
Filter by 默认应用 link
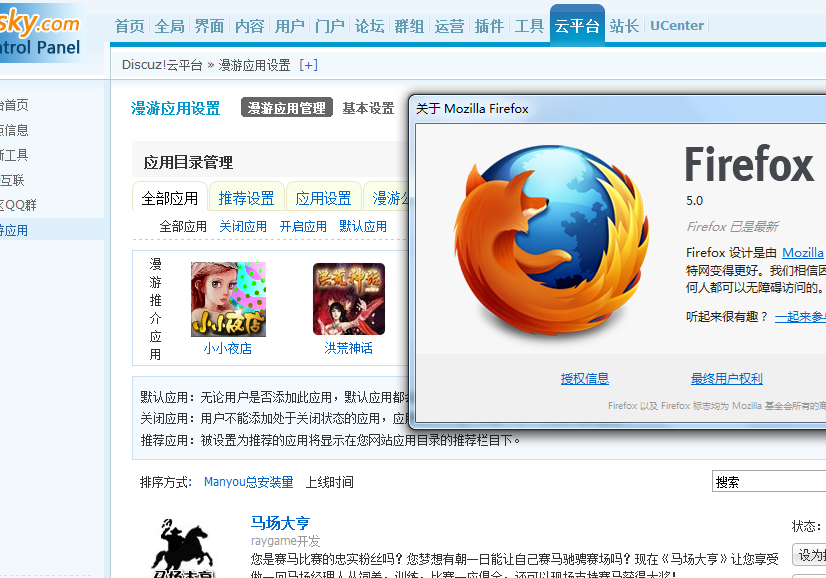pyautogui.click(x=363, y=227)
